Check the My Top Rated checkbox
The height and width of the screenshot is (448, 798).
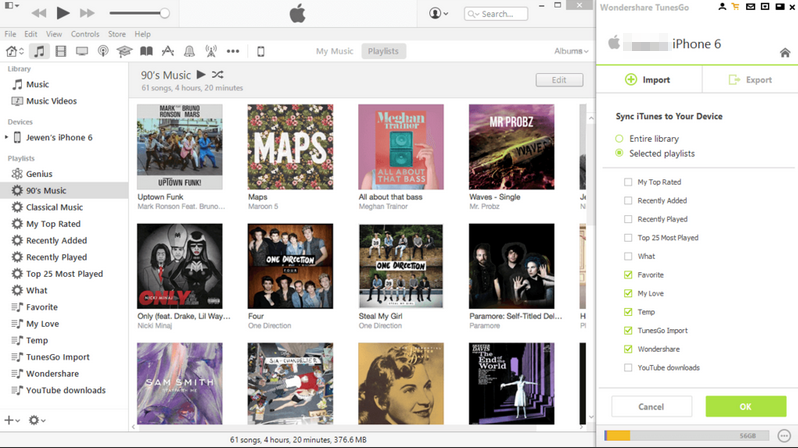[x=628, y=182]
